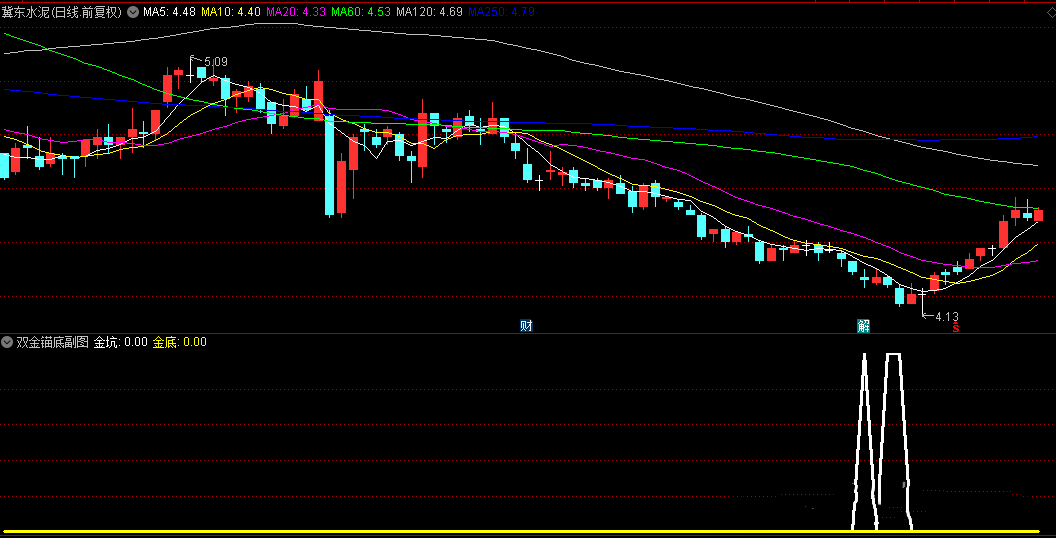Click the large cyan candlestick that dropped sharply
1056x538 pixels.
329,165
